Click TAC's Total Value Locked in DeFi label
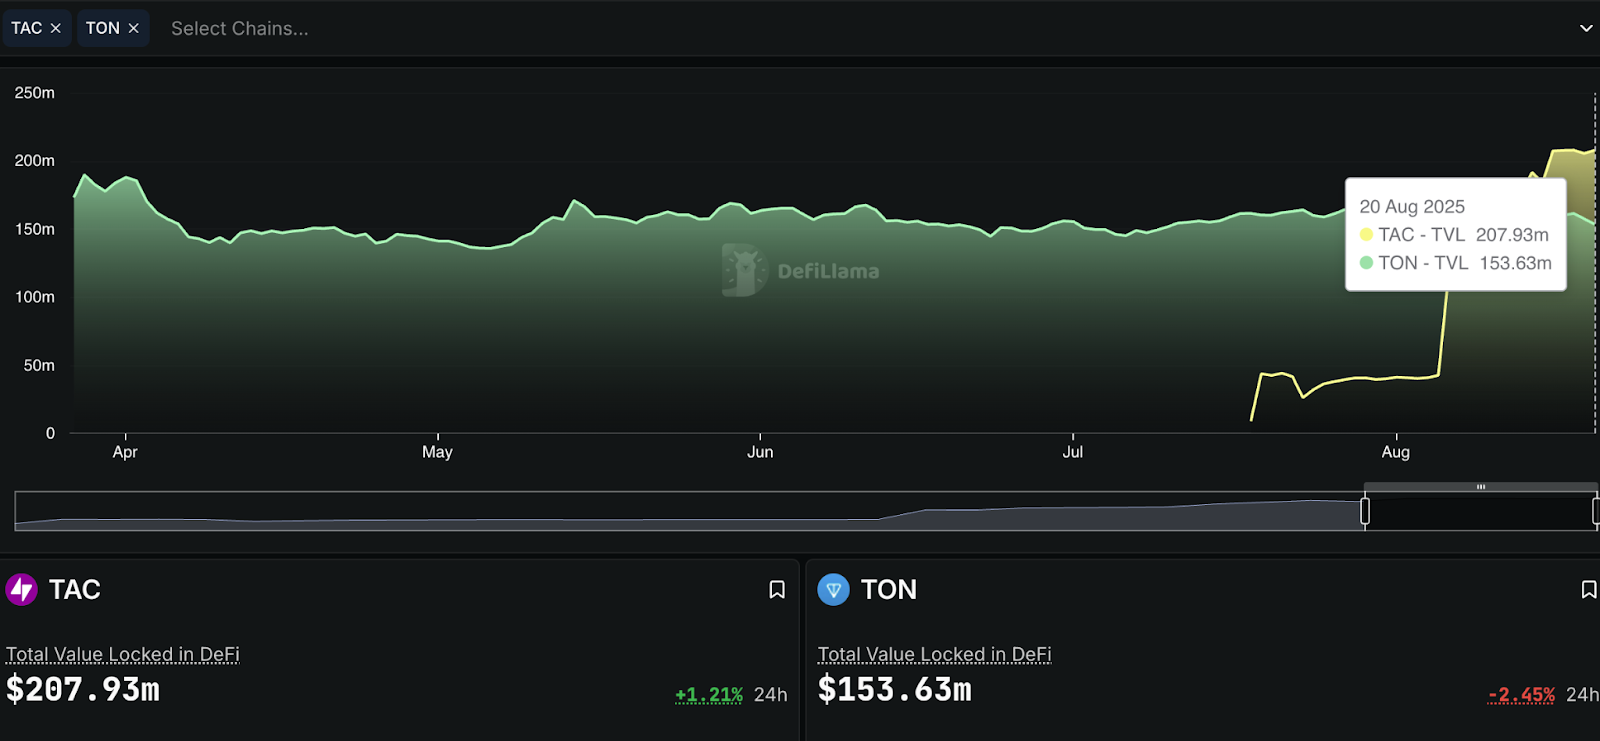1600x741 pixels. click(x=123, y=654)
